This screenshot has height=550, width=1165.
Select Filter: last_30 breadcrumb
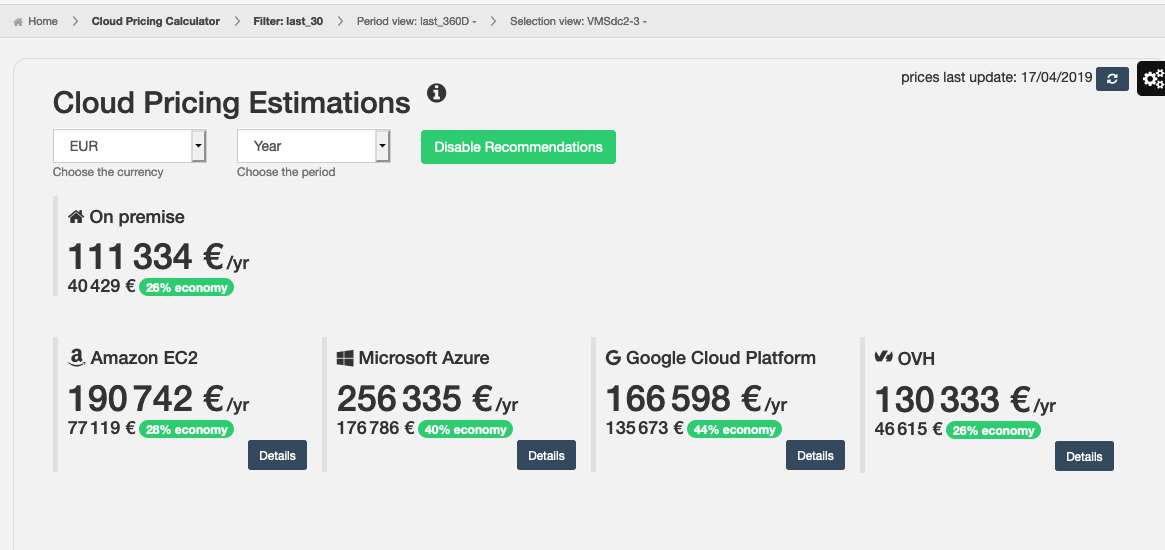[x=288, y=22]
